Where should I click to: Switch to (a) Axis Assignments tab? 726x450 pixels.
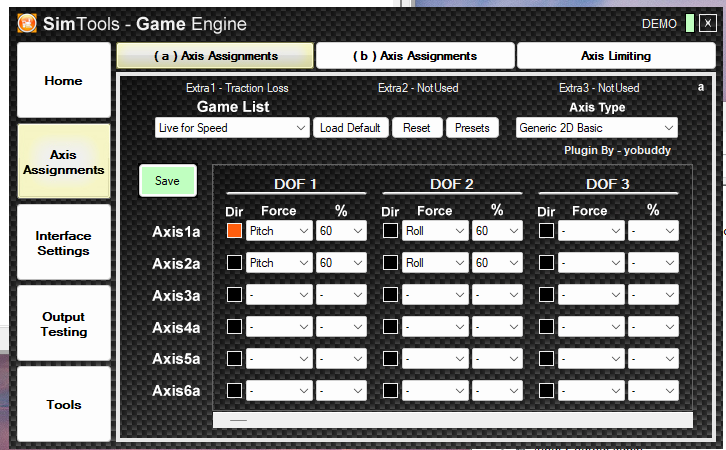215,56
